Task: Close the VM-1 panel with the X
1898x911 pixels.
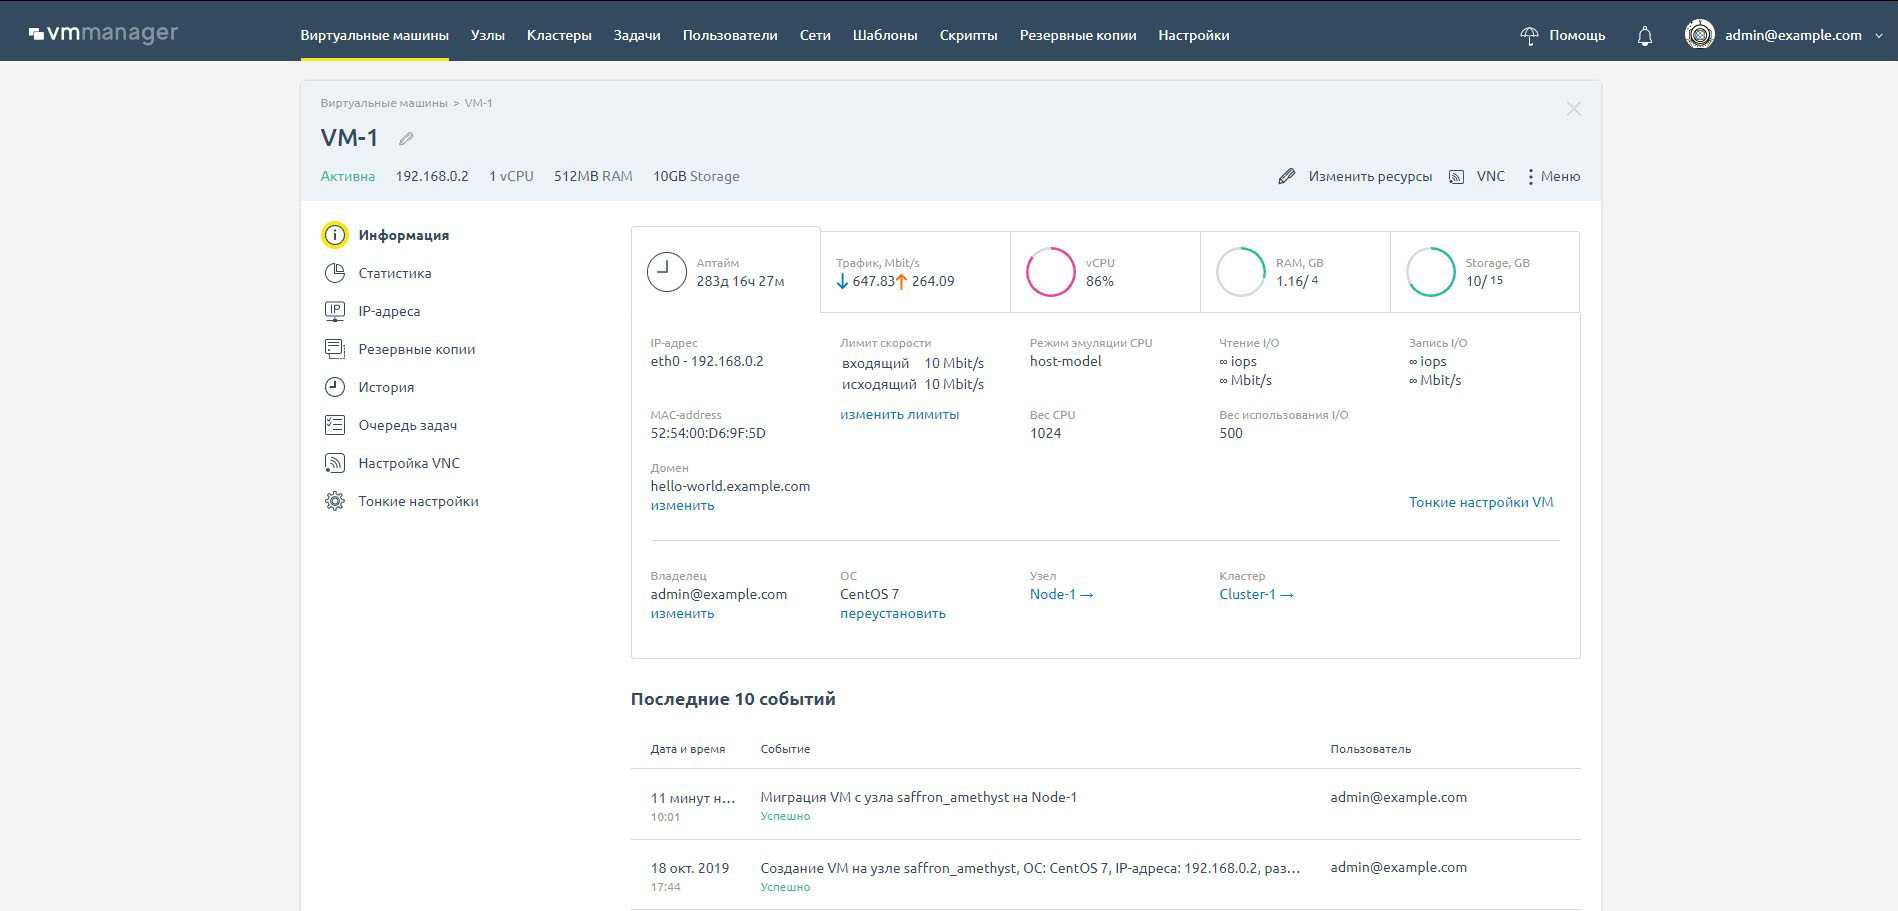Action: click(1573, 109)
